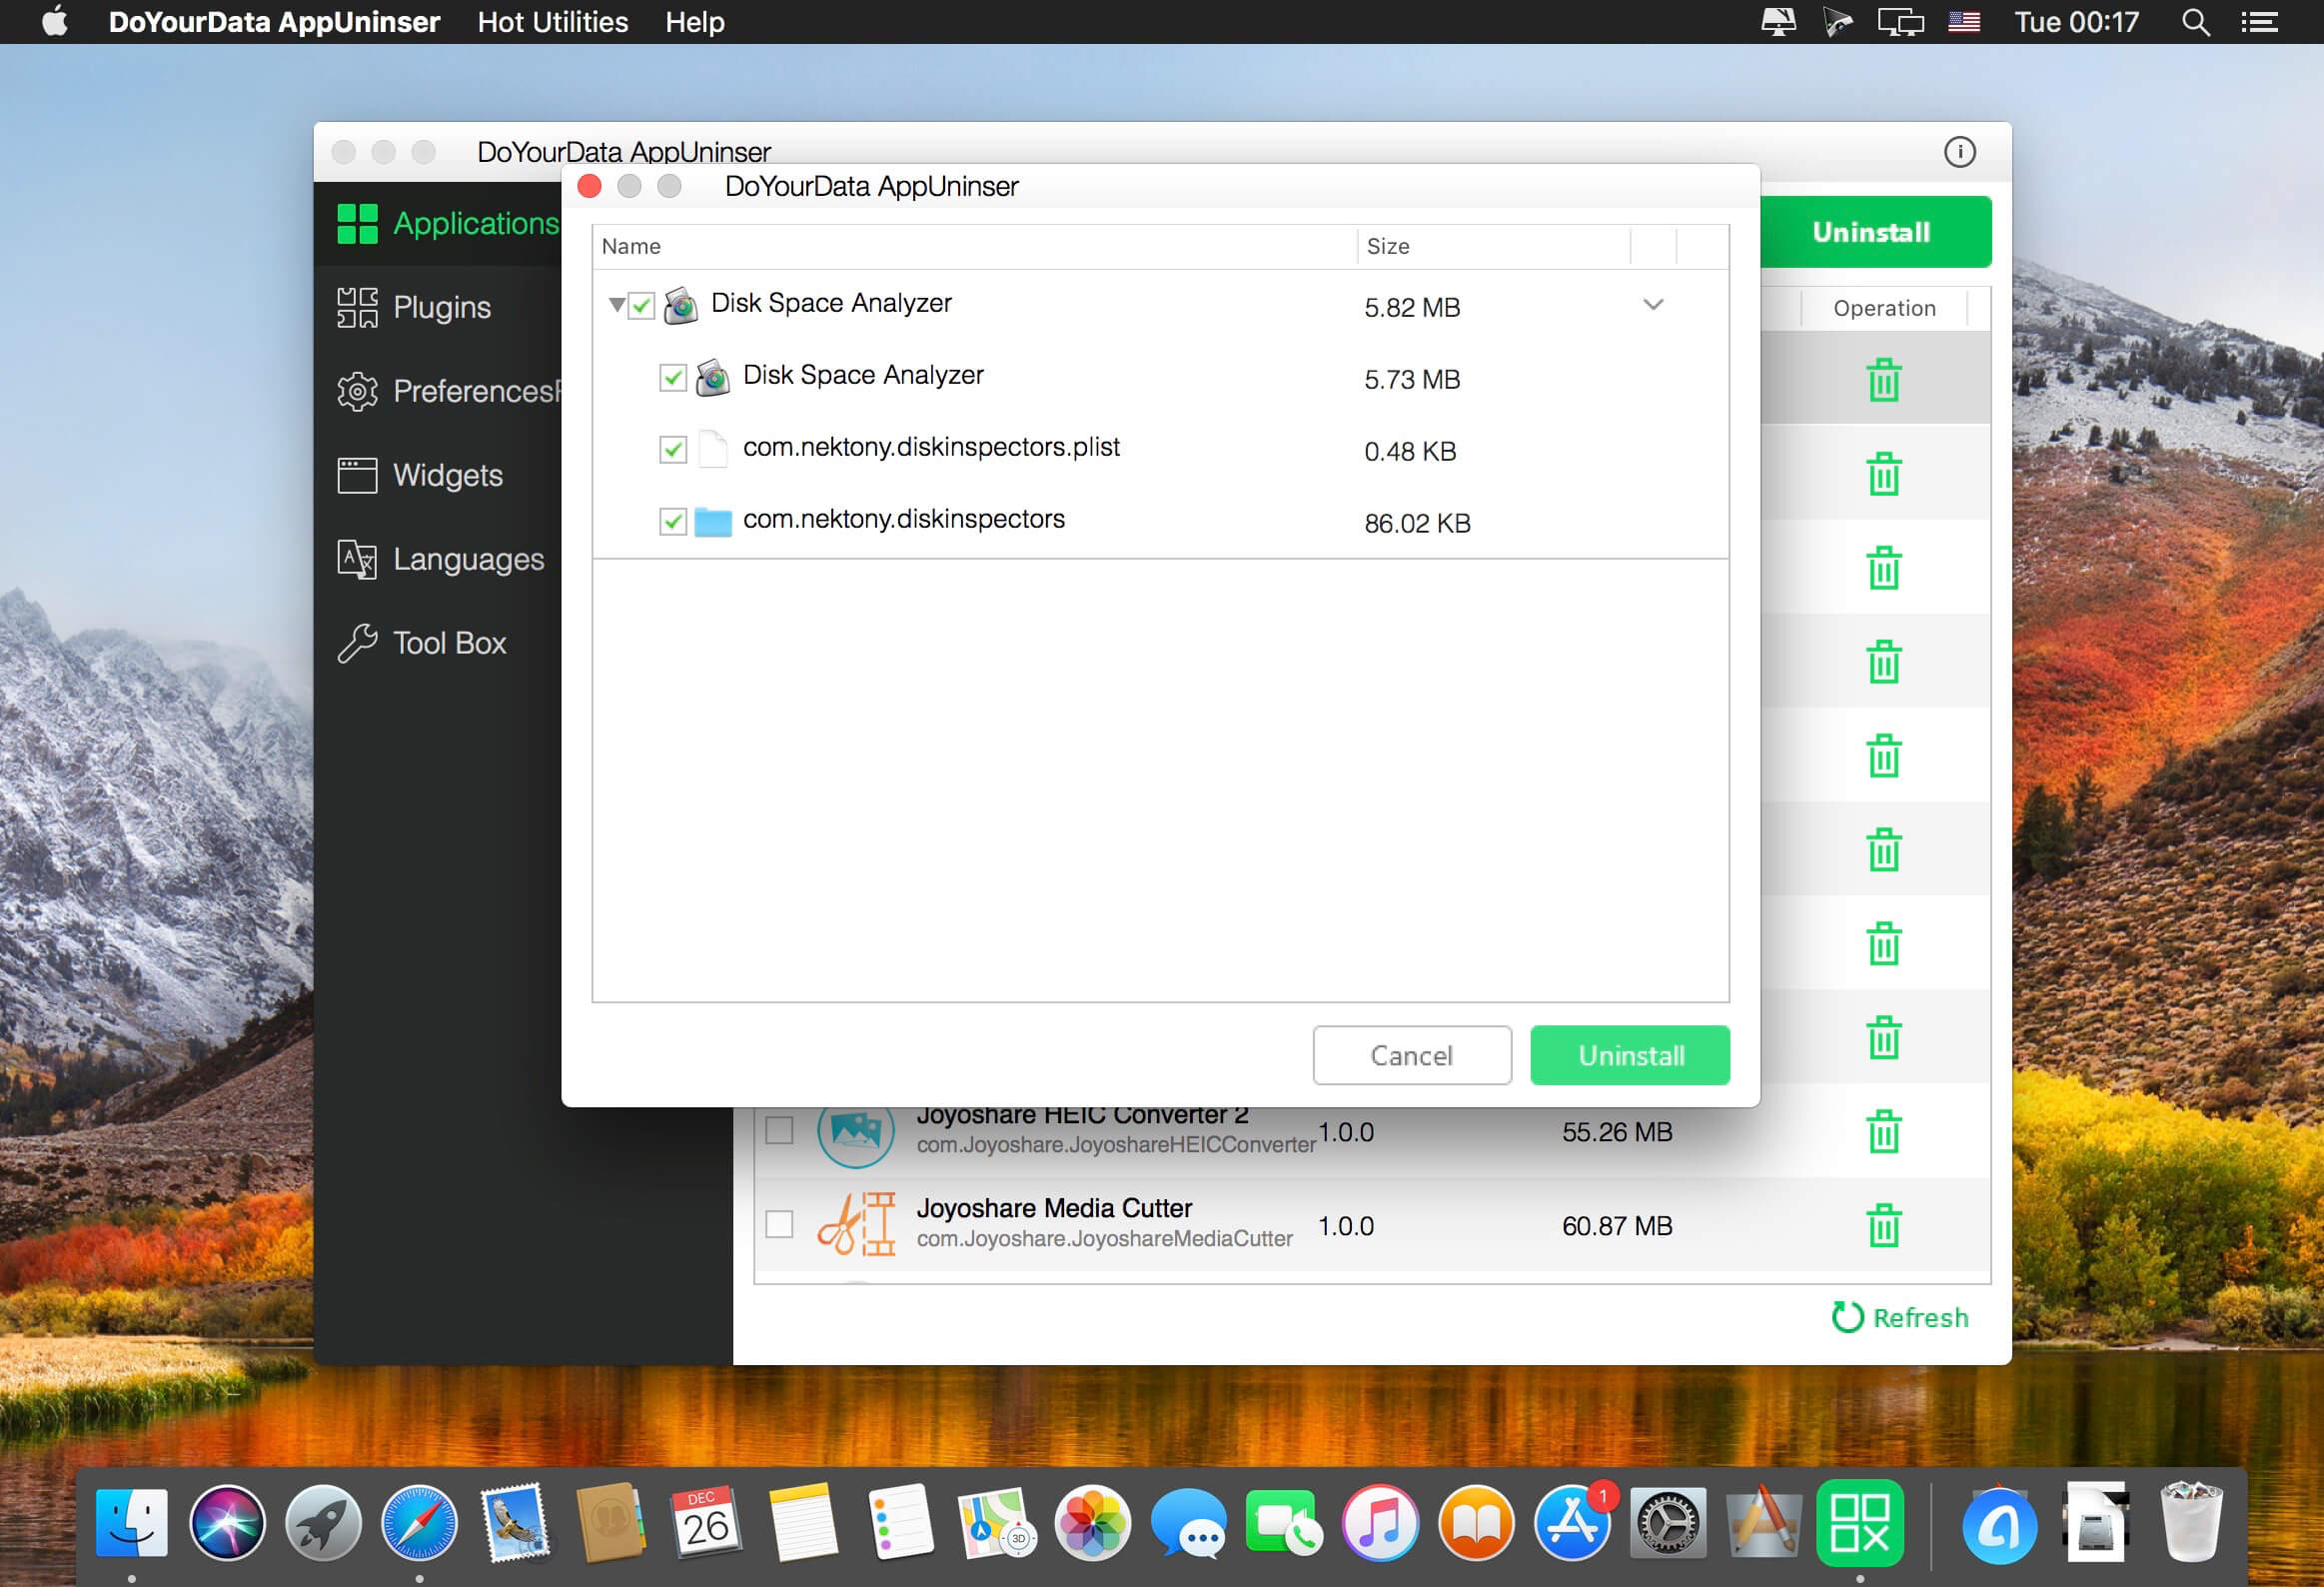Open Safari compass icon in the dock
The width and height of the screenshot is (2324, 1587).
419,1522
